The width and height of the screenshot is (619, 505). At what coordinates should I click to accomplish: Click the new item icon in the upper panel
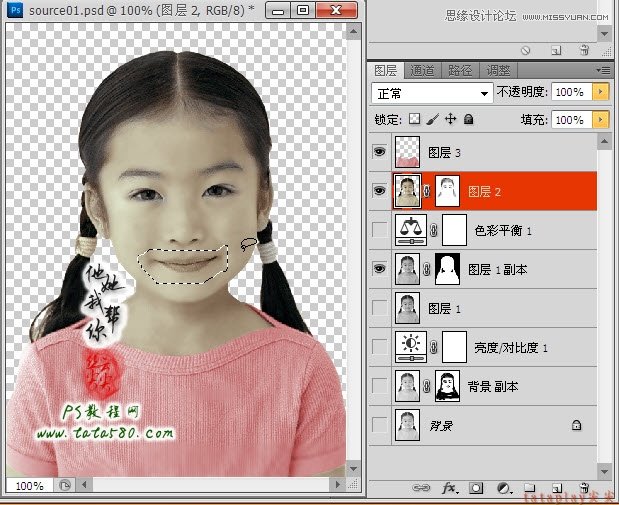pos(556,51)
